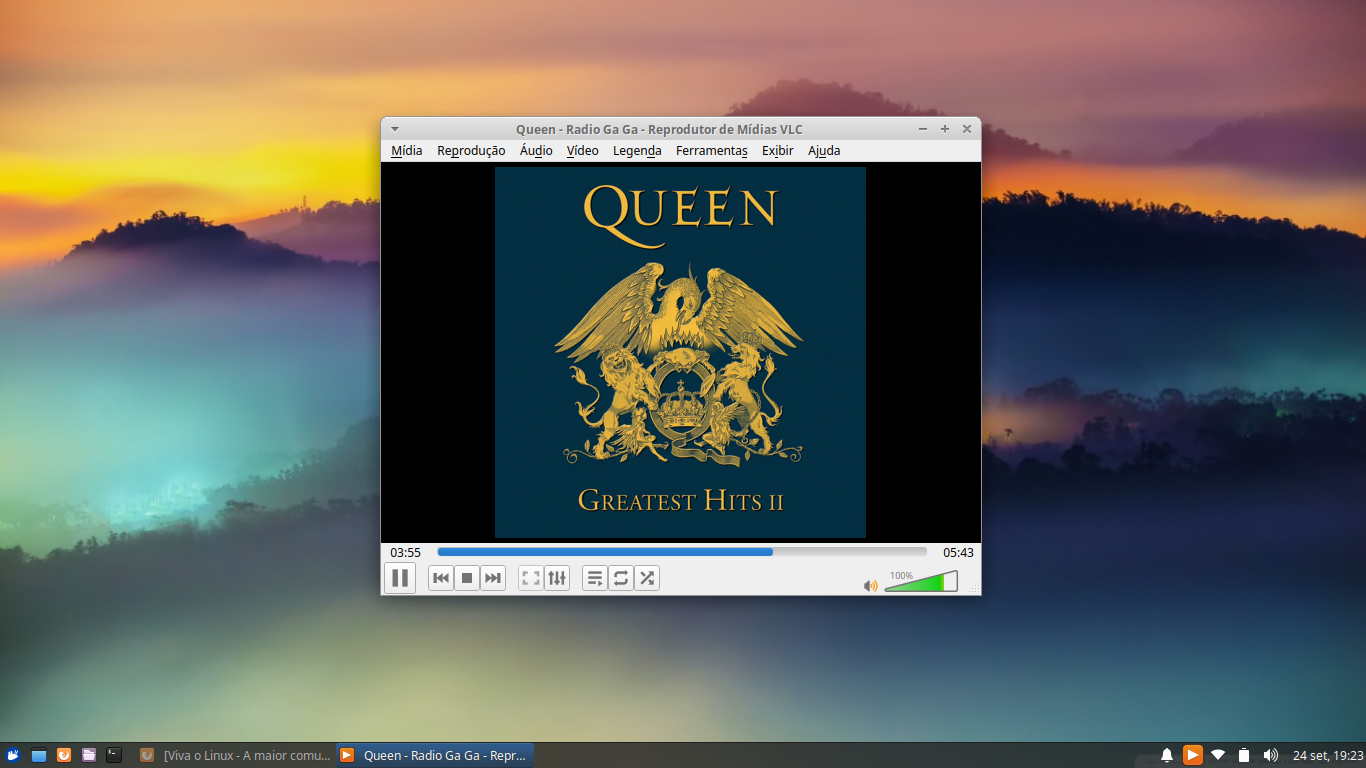Open the application launcher menu in the taskbar
This screenshot has height=768, width=1366.
[14, 755]
